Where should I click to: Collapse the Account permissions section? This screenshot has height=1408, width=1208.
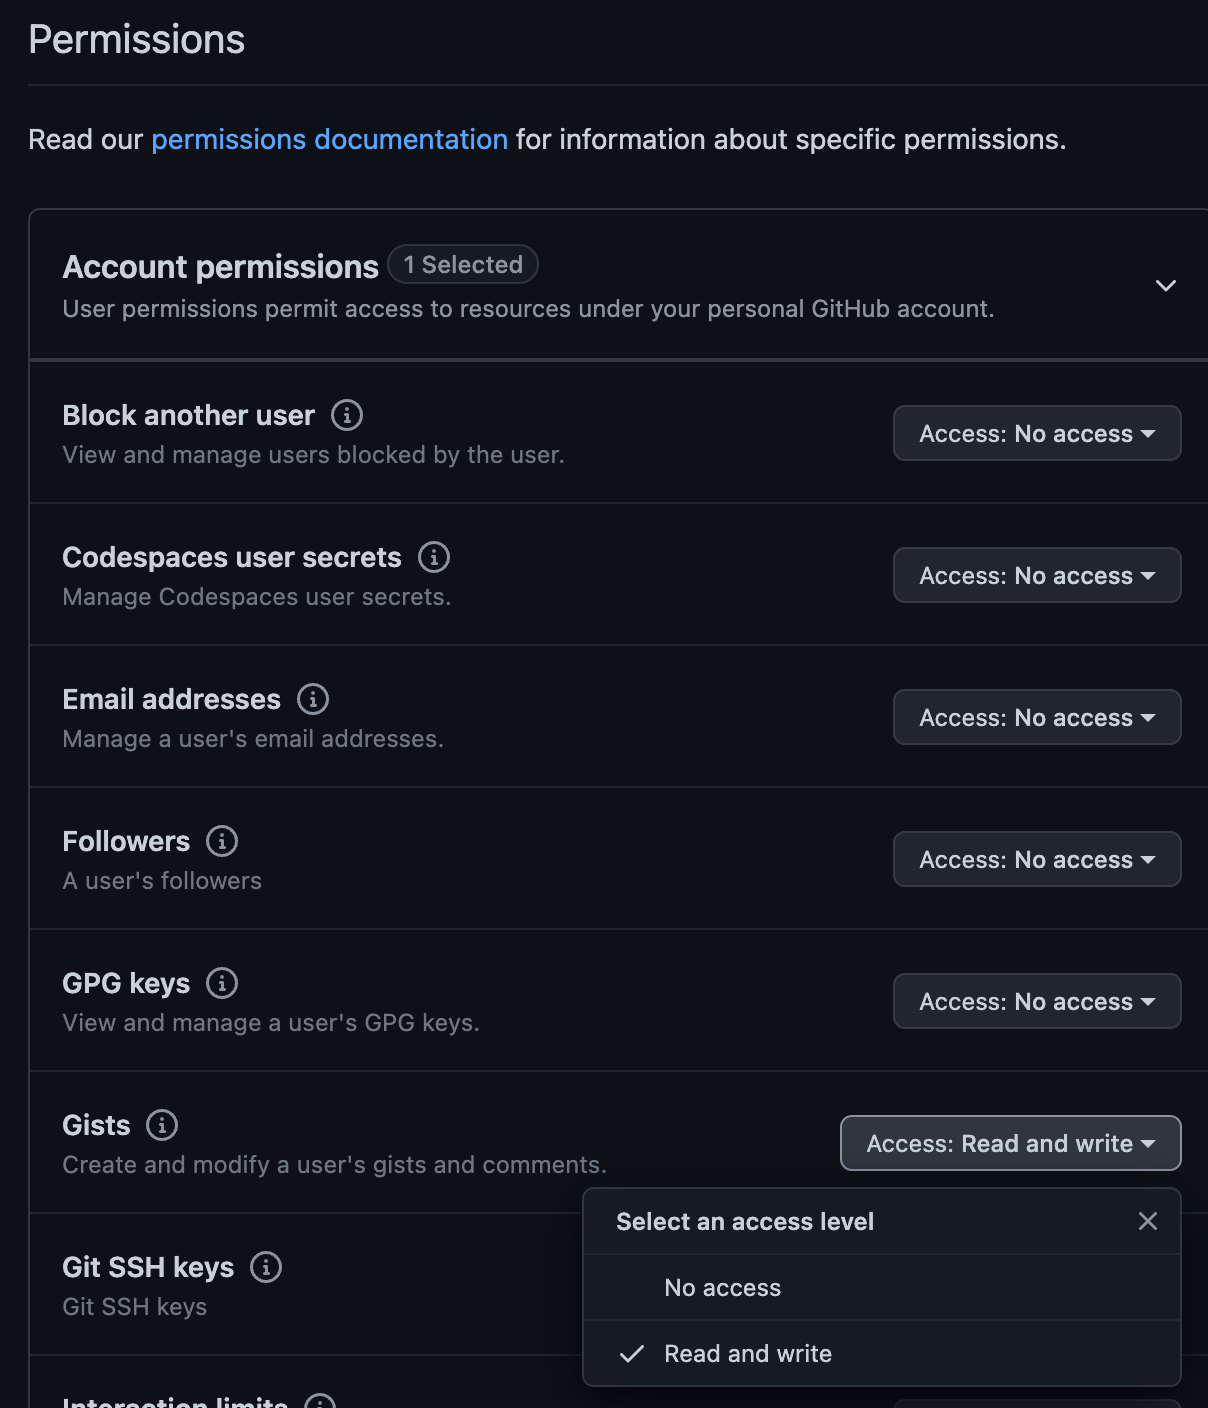point(1166,286)
